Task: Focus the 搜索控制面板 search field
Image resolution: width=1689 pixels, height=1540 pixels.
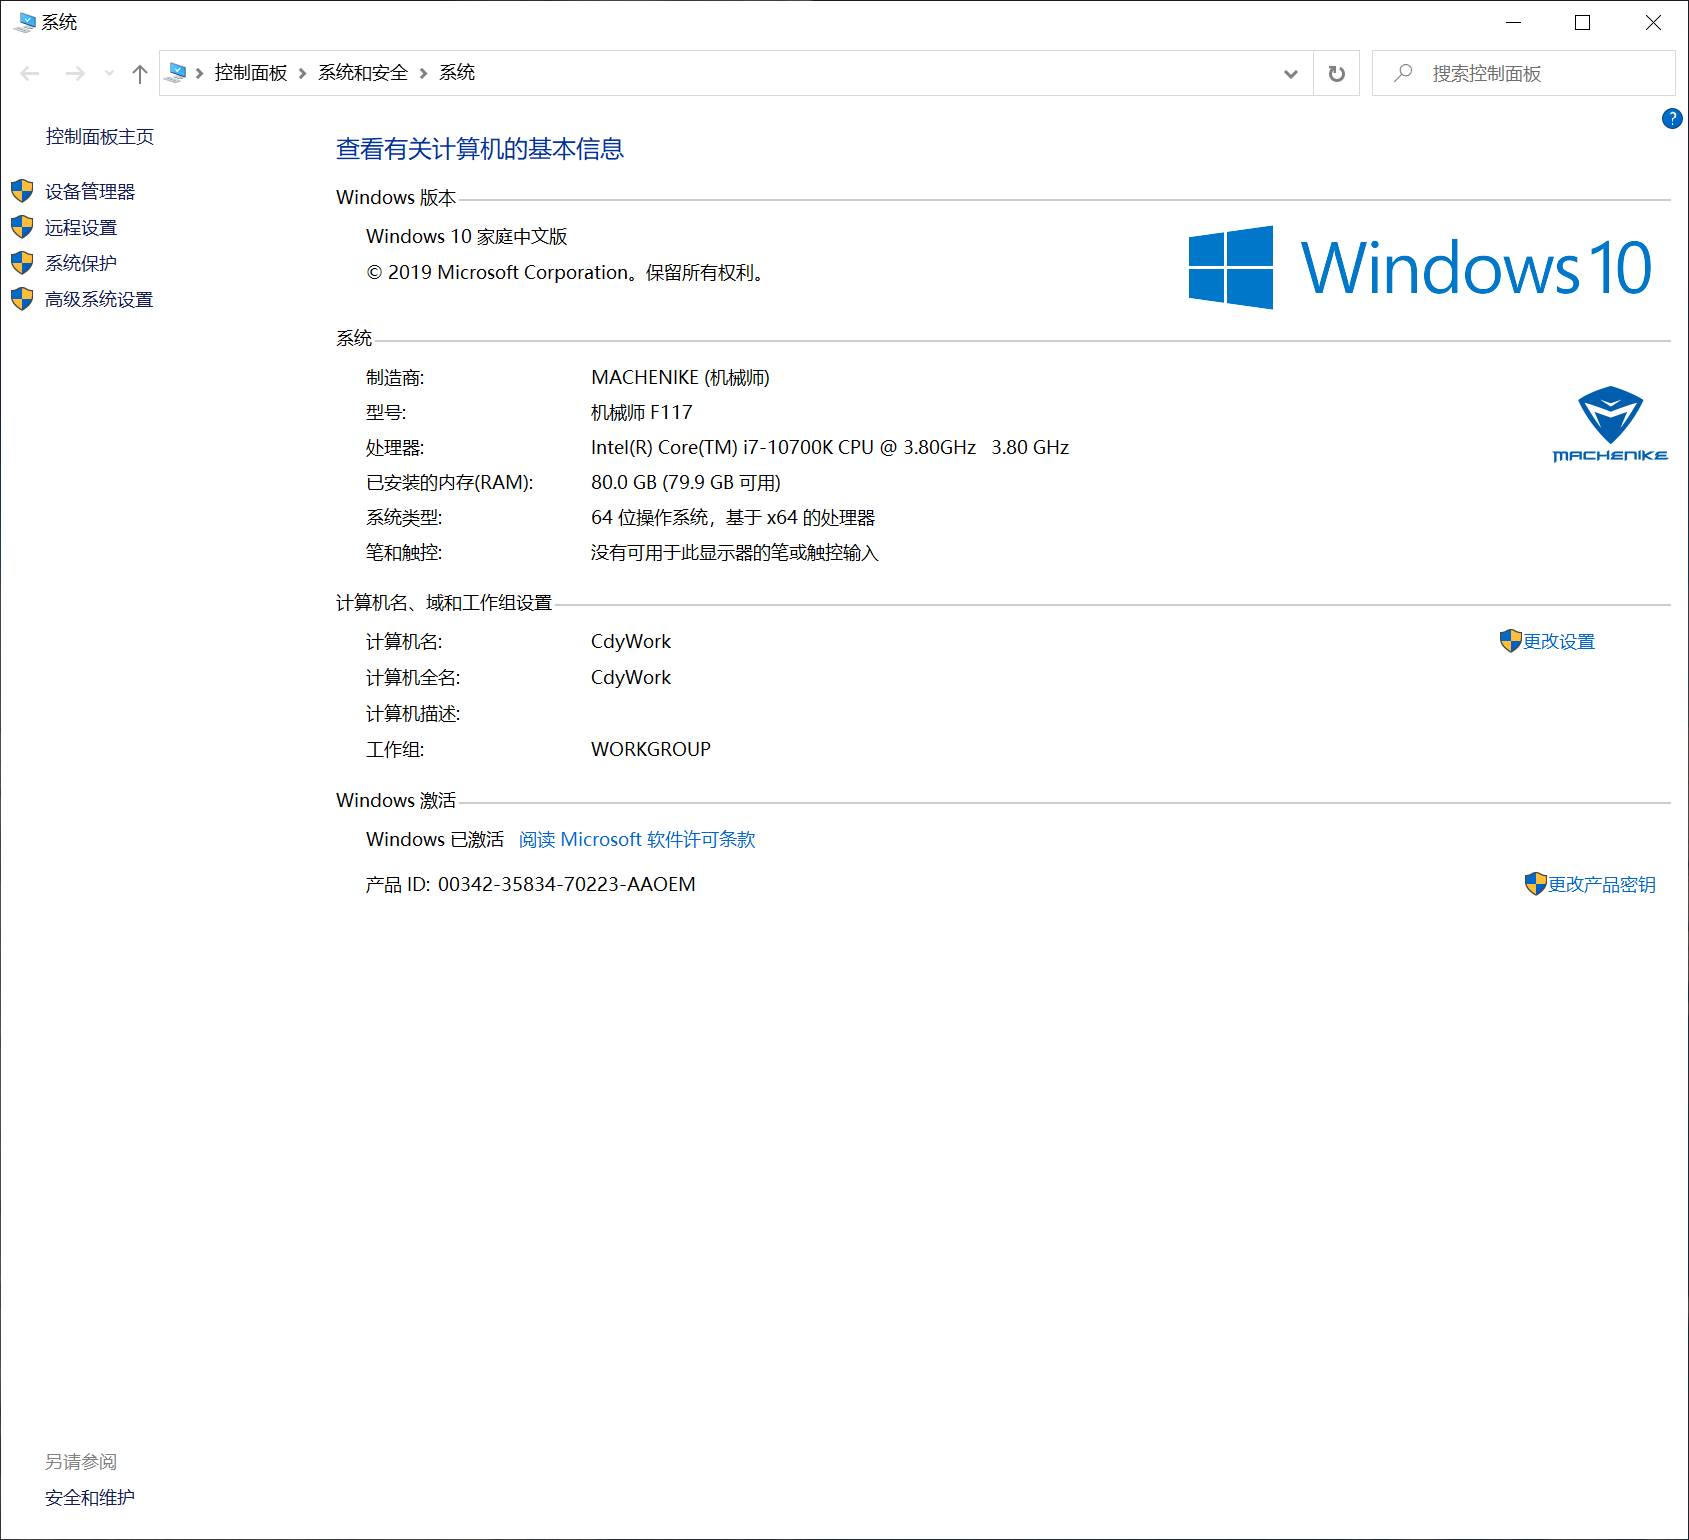Action: point(1523,73)
